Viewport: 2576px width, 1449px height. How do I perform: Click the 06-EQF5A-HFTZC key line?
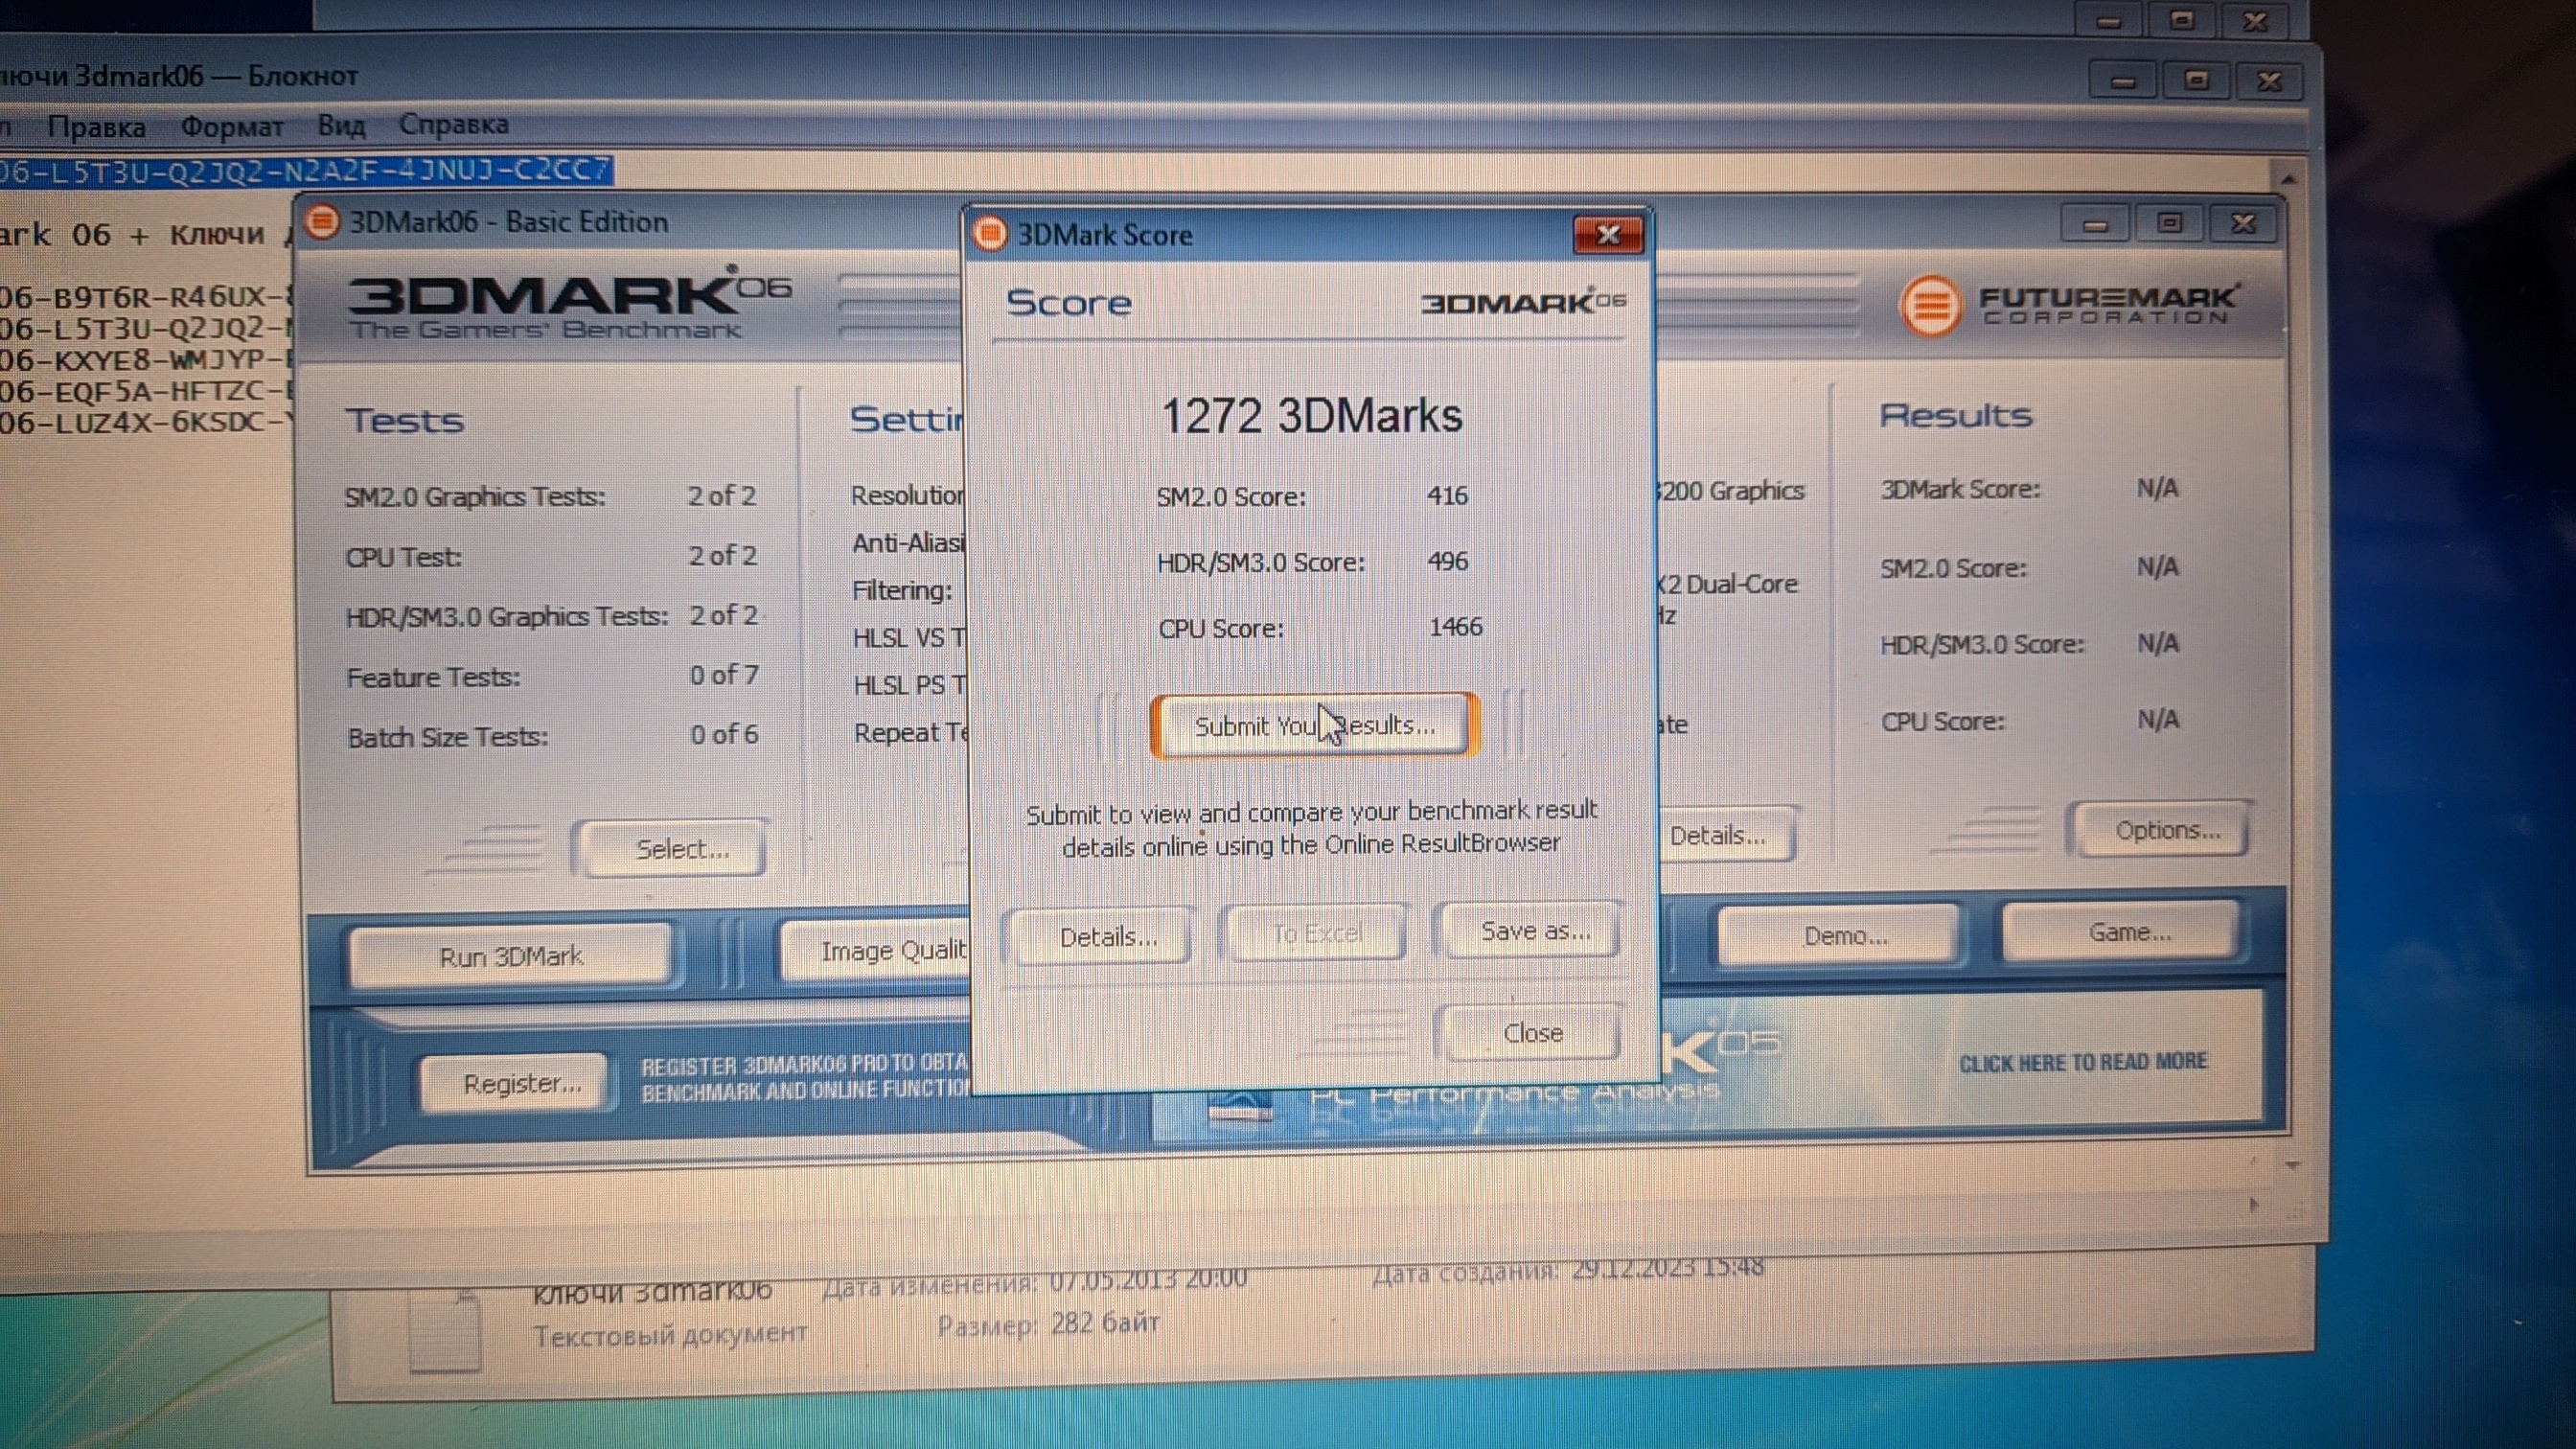tap(146, 390)
